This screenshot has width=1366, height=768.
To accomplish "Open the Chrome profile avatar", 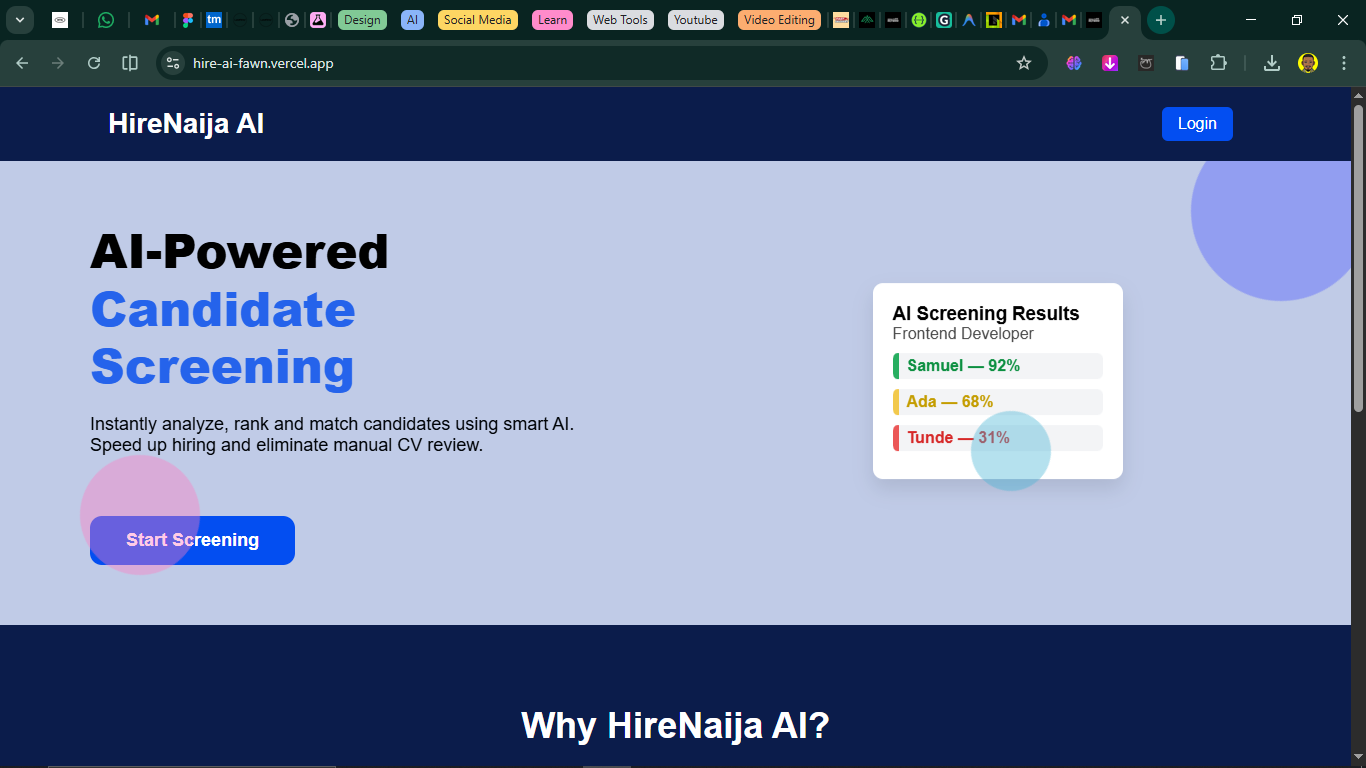I will [1308, 63].
